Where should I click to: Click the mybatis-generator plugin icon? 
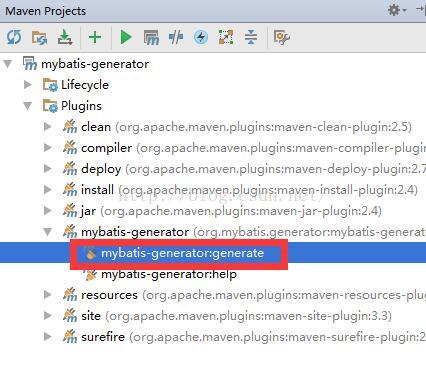pos(70,231)
